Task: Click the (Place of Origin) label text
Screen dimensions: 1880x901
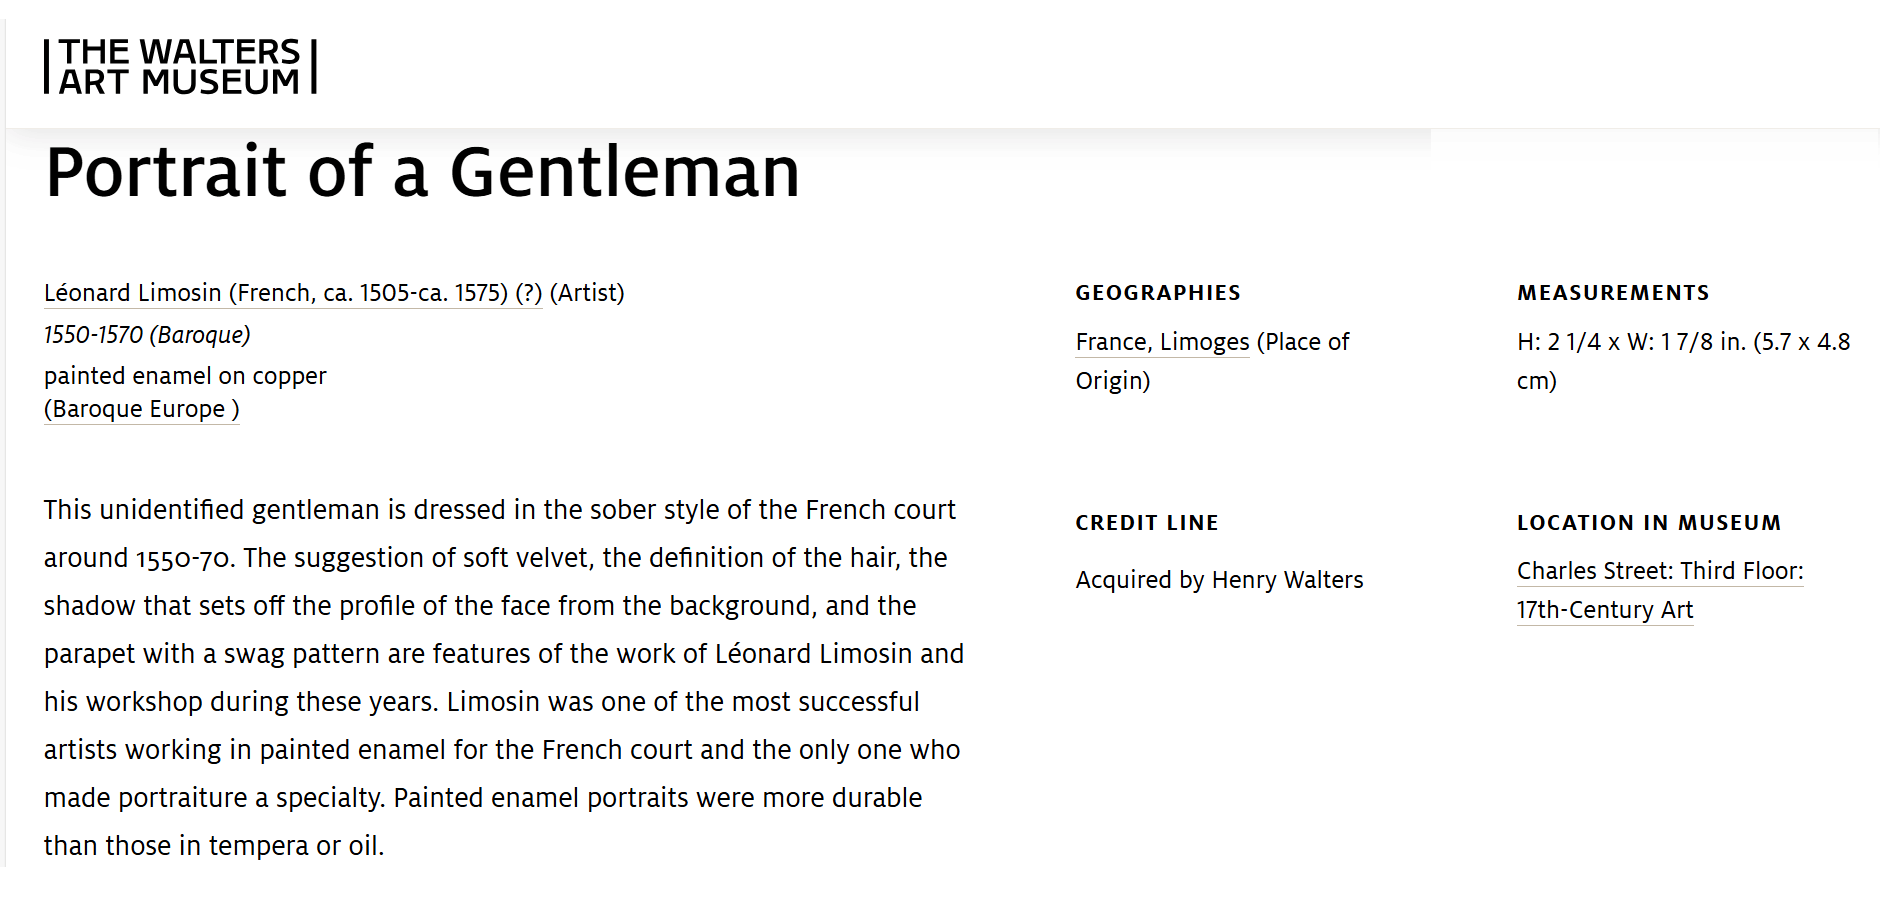Action: tap(1212, 361)
